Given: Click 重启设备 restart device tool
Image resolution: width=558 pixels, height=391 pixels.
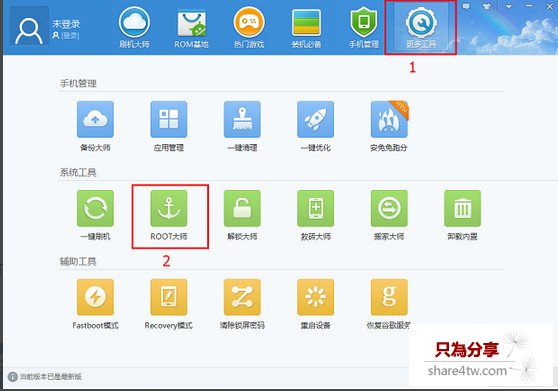Looking at the screenshot, I should 316,304.
